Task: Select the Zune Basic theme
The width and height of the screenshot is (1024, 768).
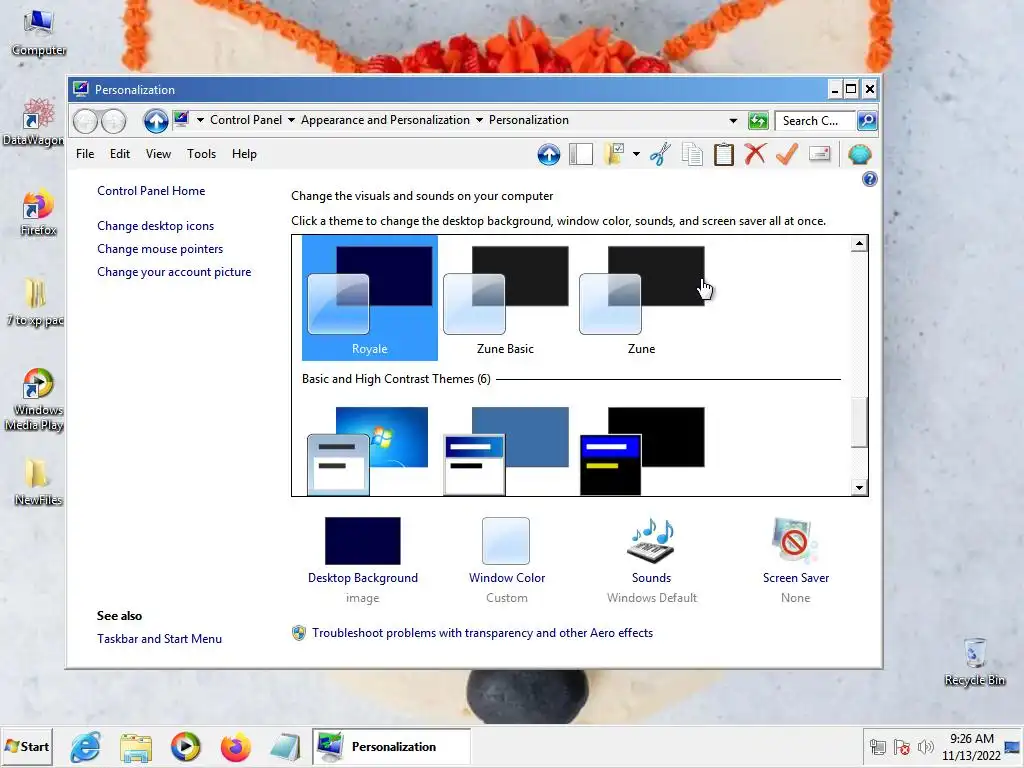Action: (x=505, y=298)
